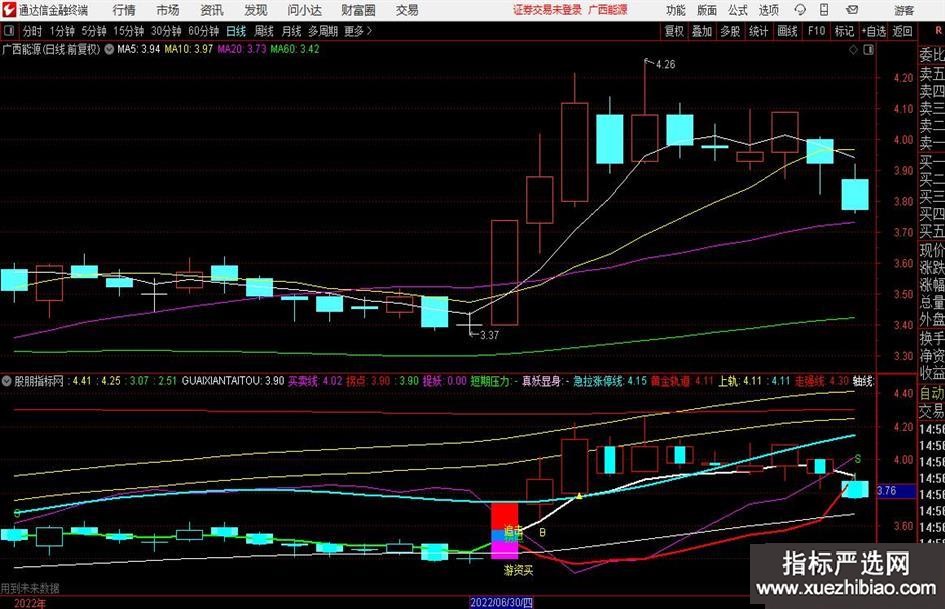Open the 行情 menu
Image resolution: width=945 pixels, height=609 pixels.
(x=124, y=10)
